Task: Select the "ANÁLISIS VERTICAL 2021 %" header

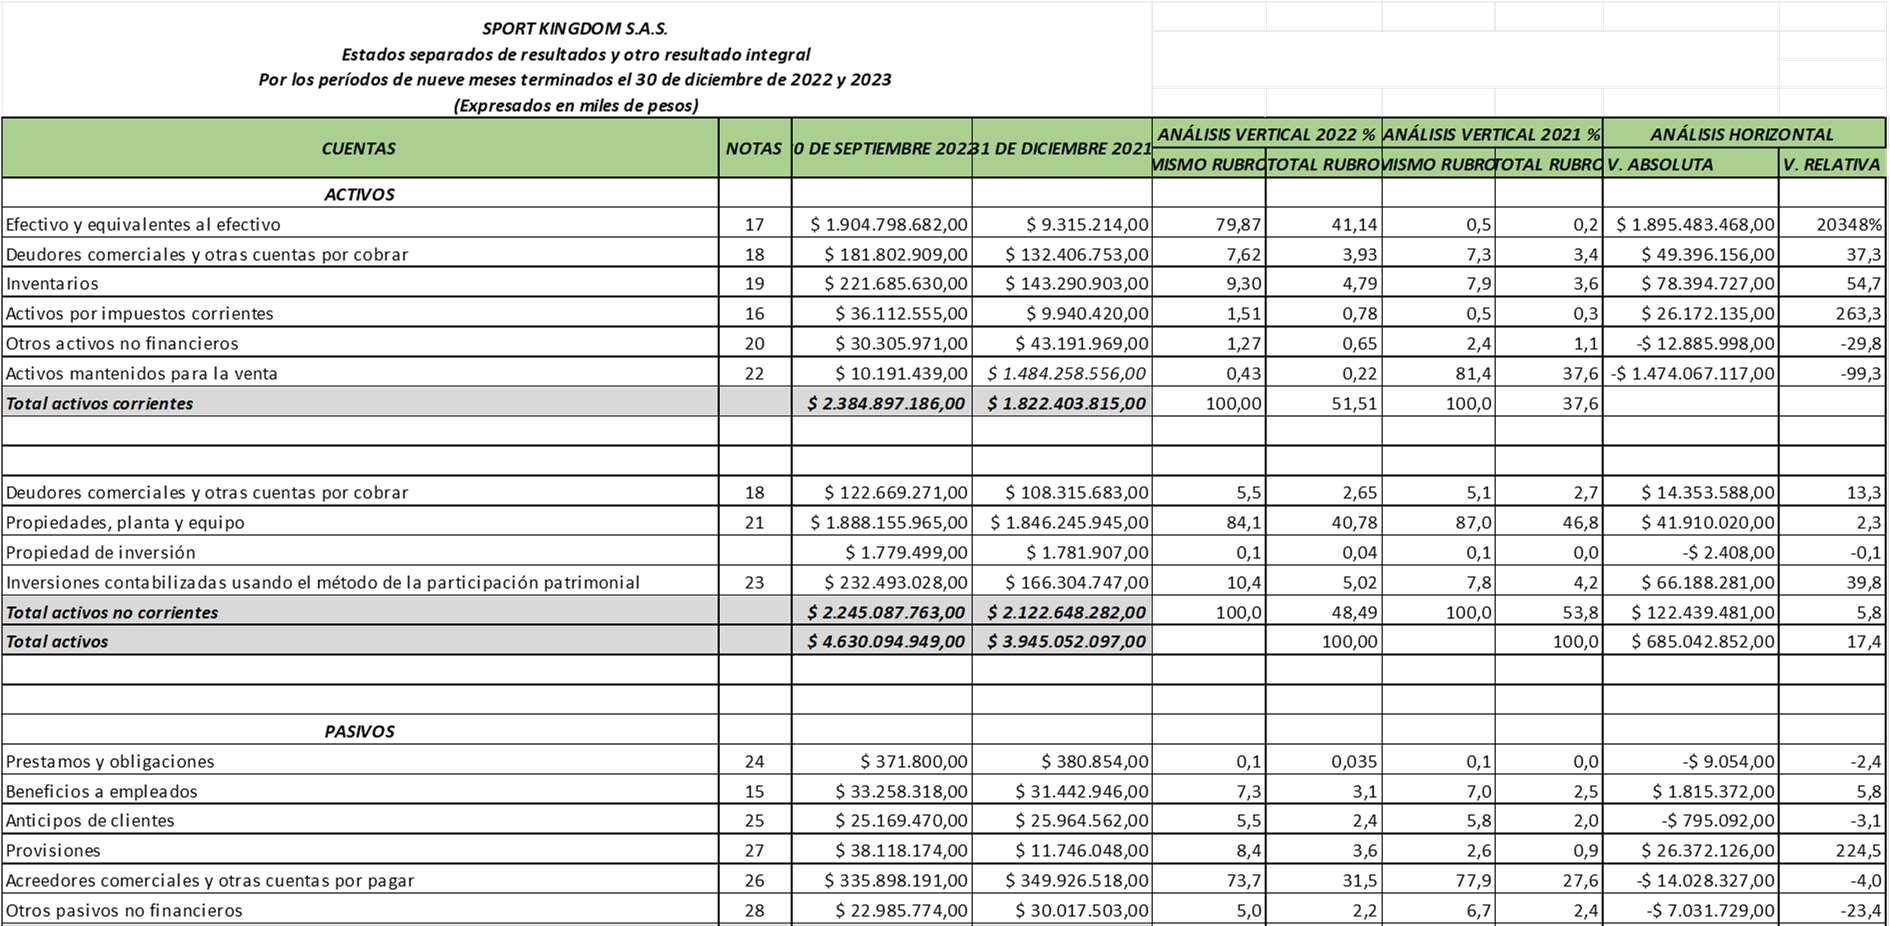Action: [x=1492, y=134]
